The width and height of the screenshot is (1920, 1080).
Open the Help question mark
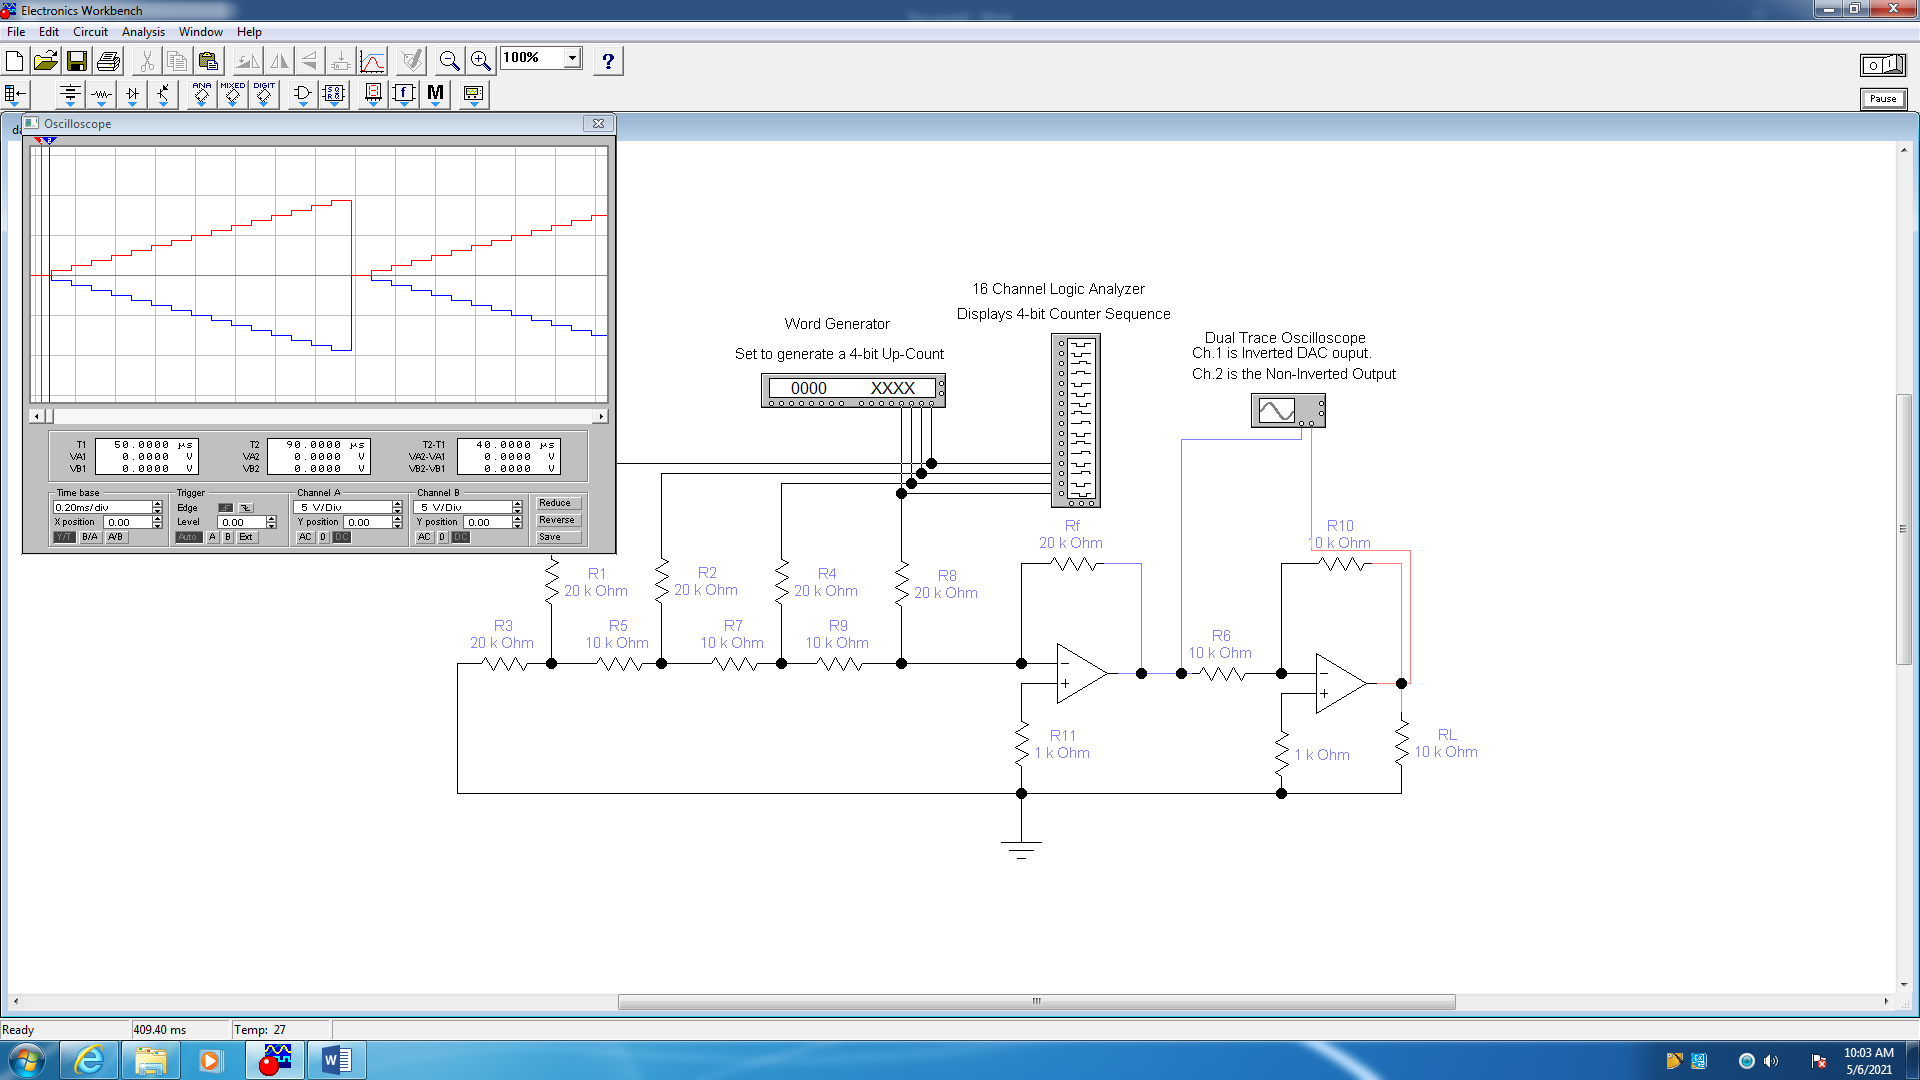click(608, 61)
